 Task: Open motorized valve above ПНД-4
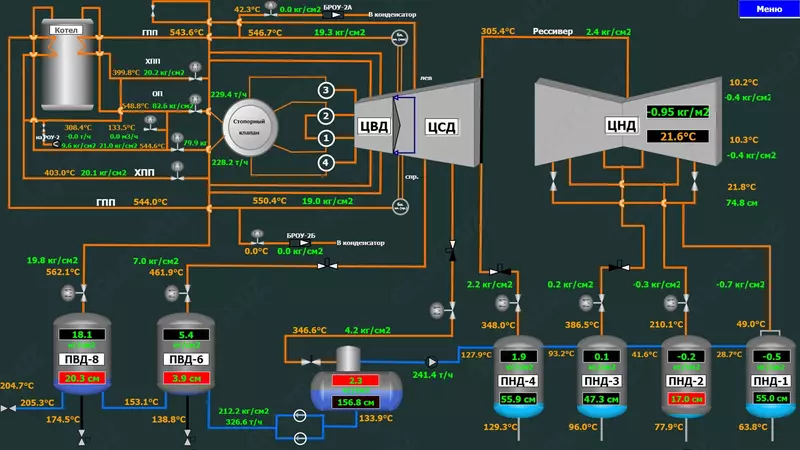click(x=509, y=304)
